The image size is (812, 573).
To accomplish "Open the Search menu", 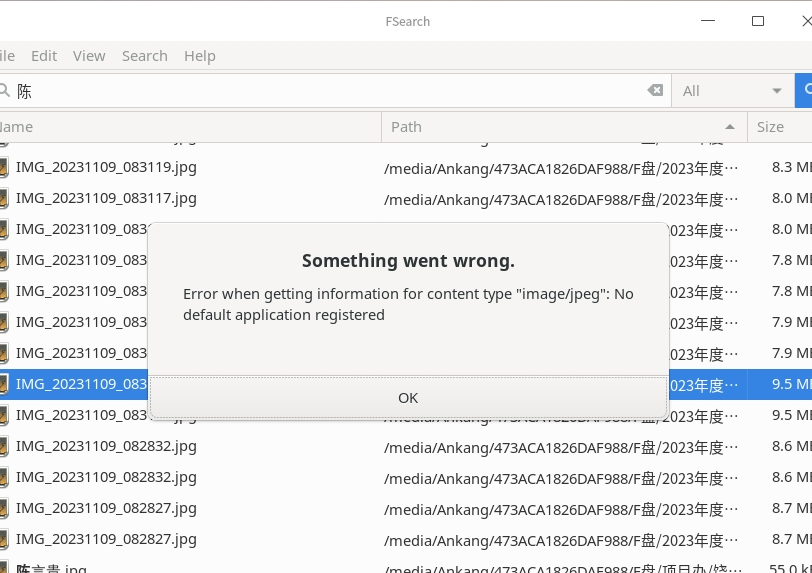I will coord(145,56).
